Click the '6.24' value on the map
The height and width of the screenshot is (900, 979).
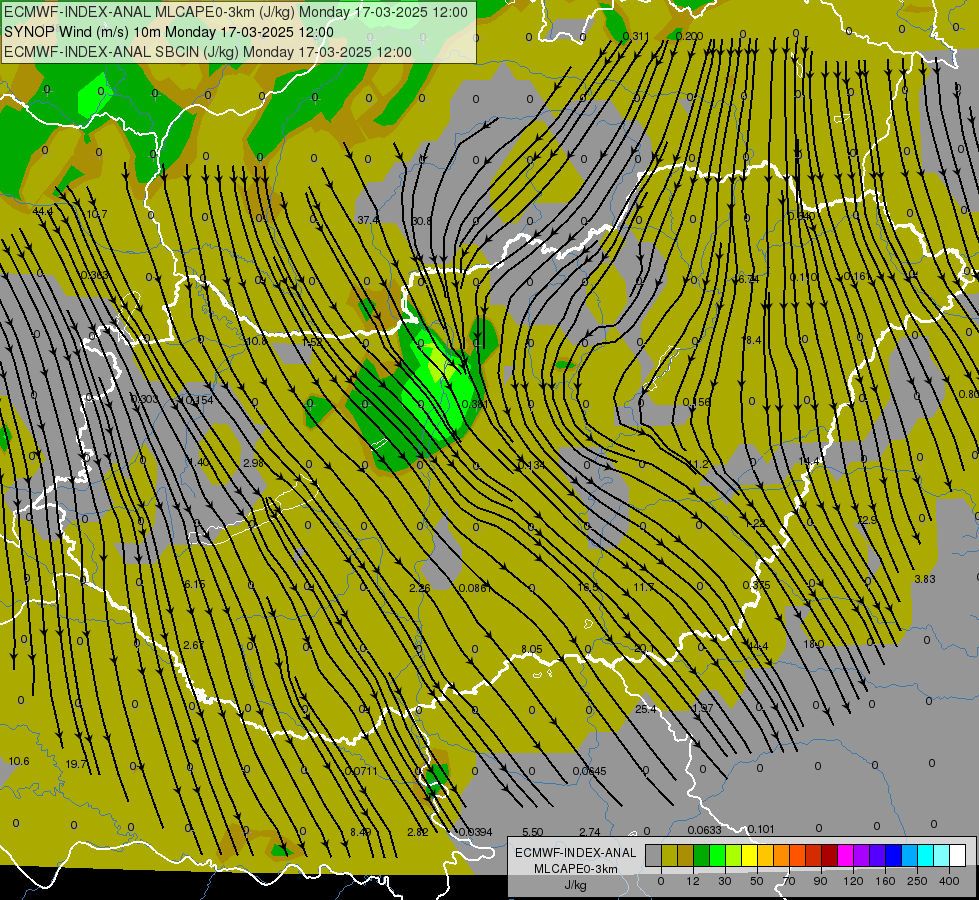(x=748, y=279)
